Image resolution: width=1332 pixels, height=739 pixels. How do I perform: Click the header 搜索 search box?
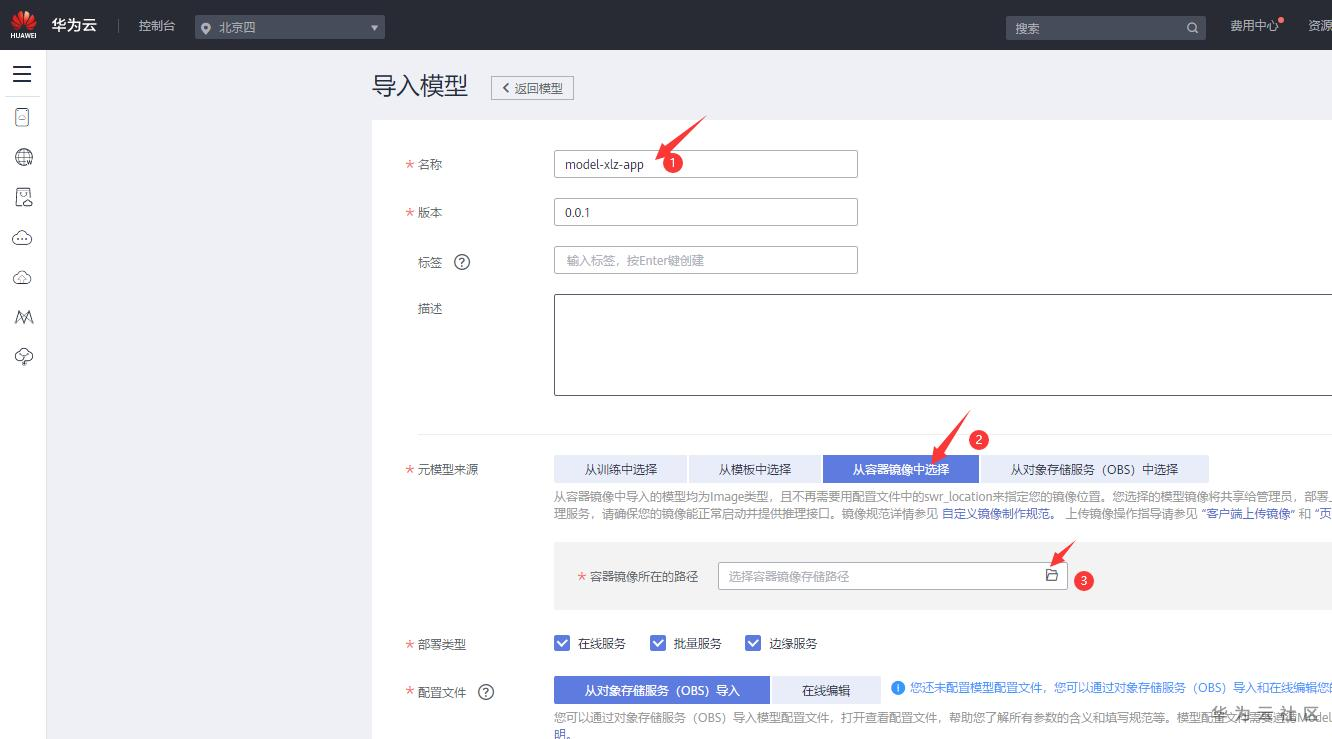[1105, 28]
